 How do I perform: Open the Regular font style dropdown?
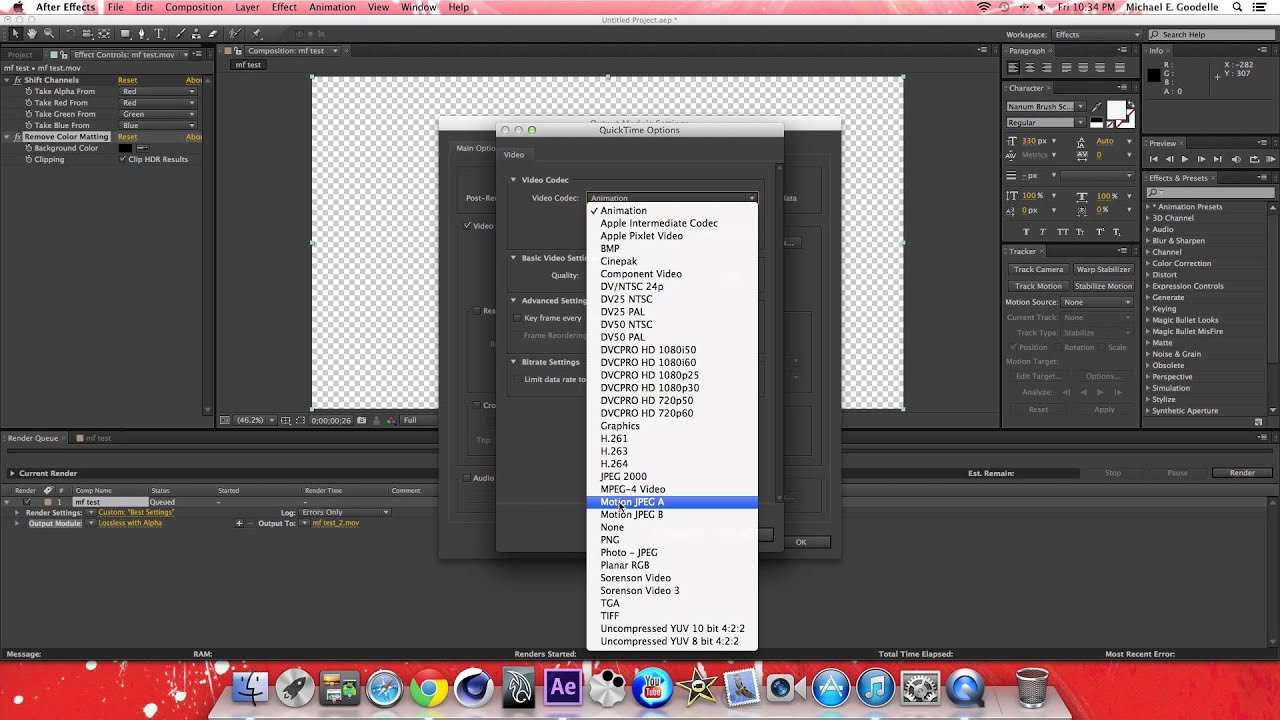click(x=1045, y=122)
